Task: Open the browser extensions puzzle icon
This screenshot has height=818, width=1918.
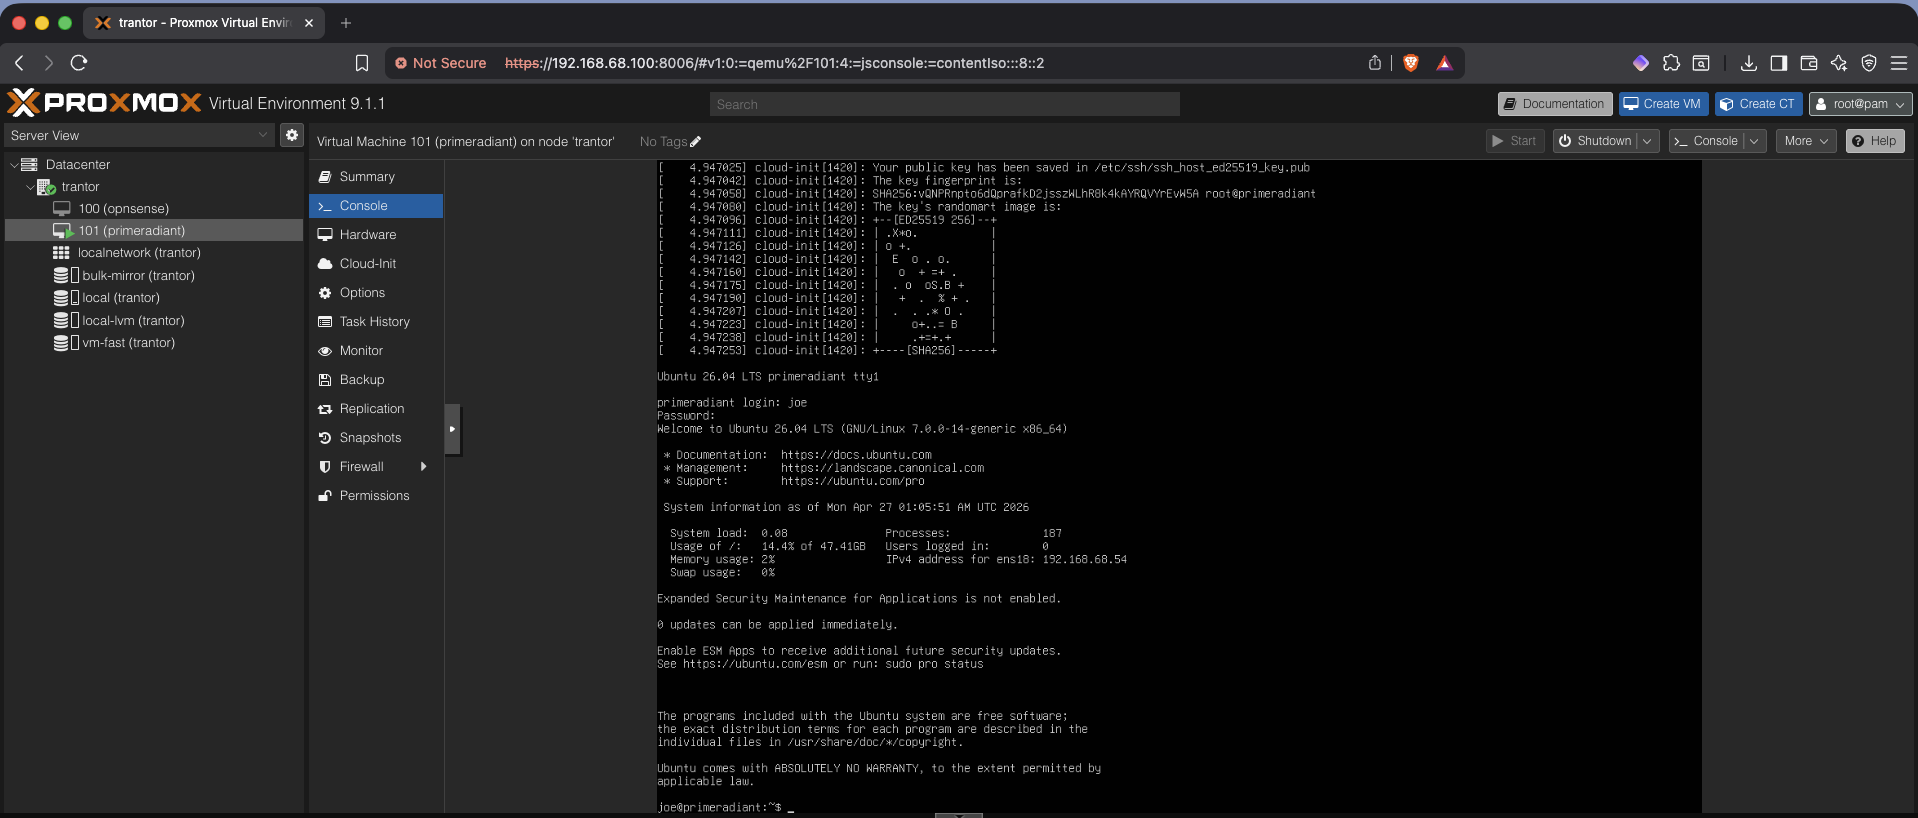Action: [x=1671, y=63]
